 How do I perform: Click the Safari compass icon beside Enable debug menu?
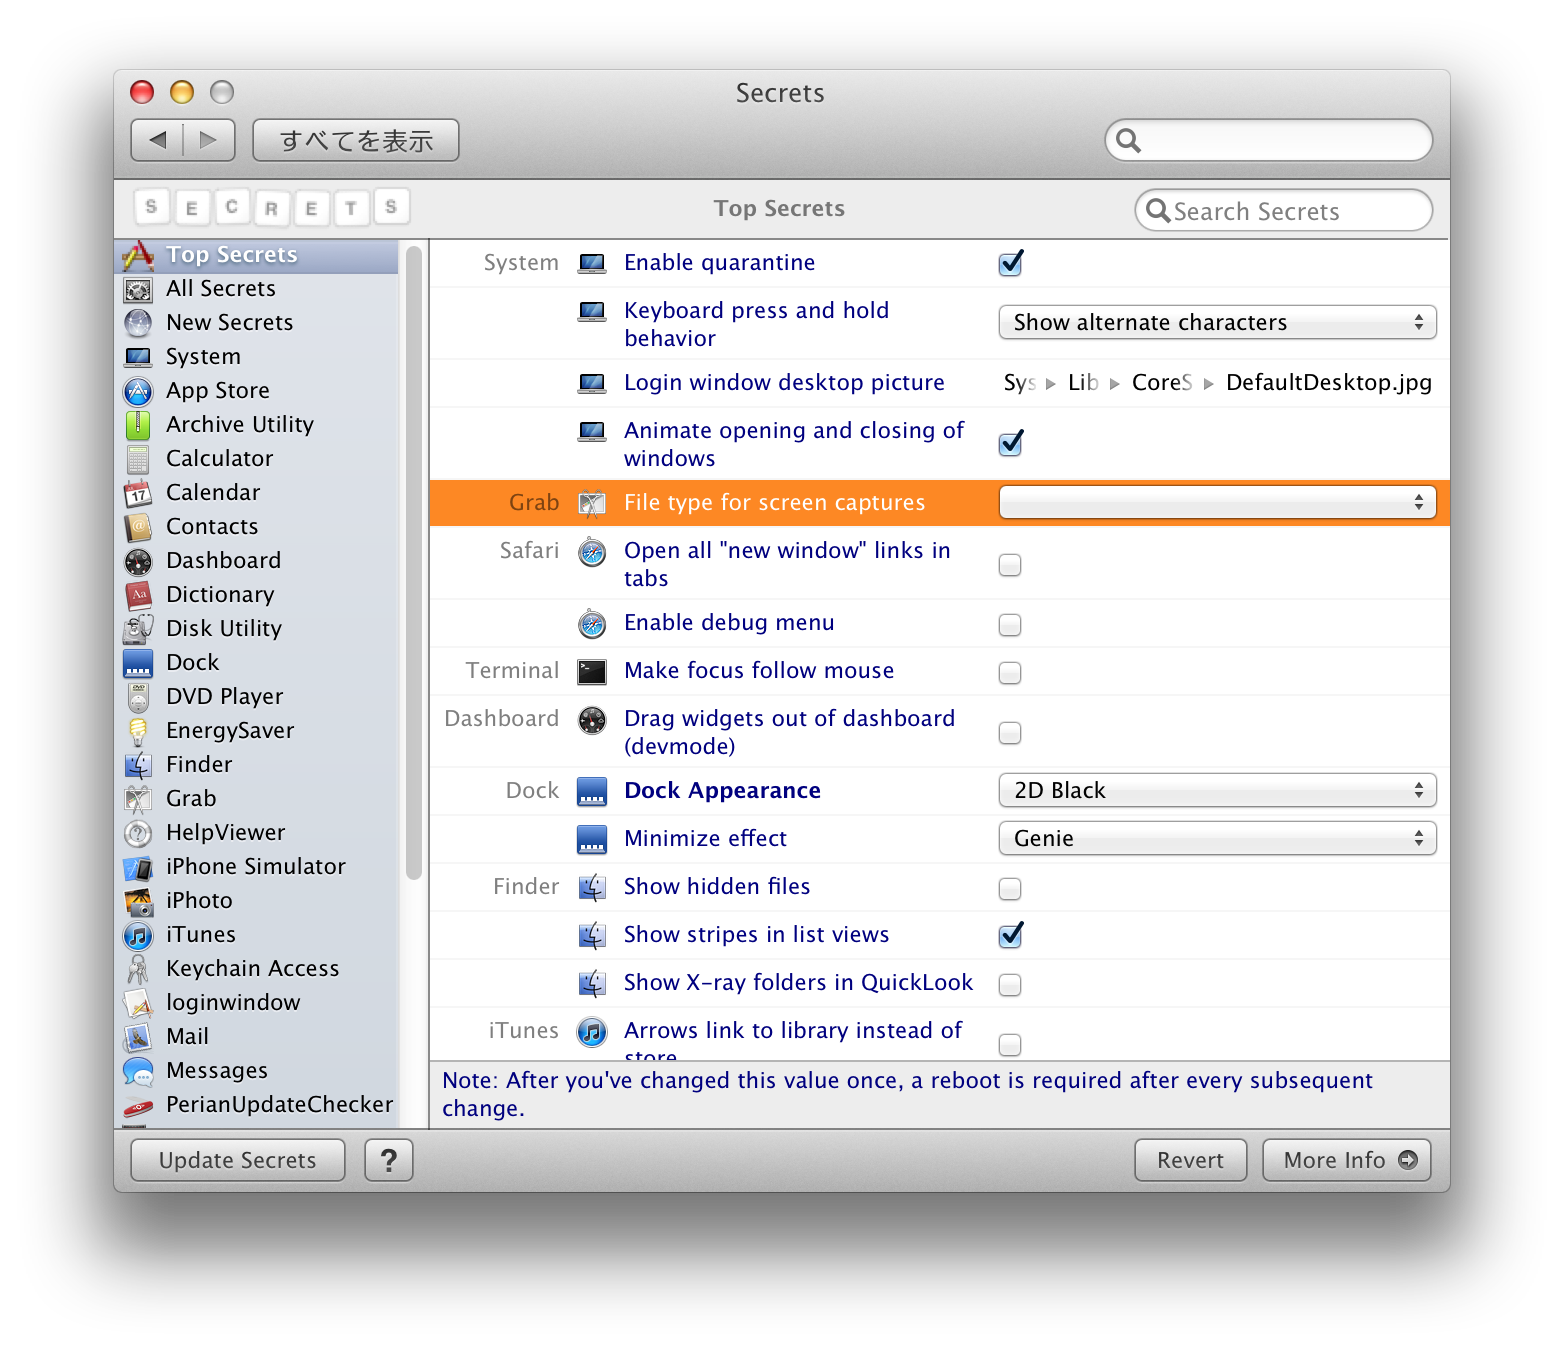click(x=592, y=625)
